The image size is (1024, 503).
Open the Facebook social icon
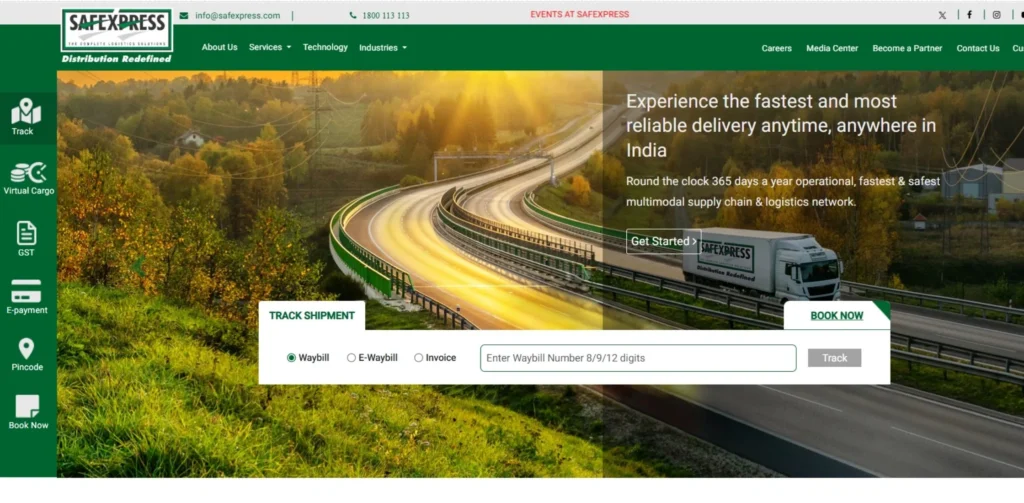pyautogui.click(x=969, y=15)
